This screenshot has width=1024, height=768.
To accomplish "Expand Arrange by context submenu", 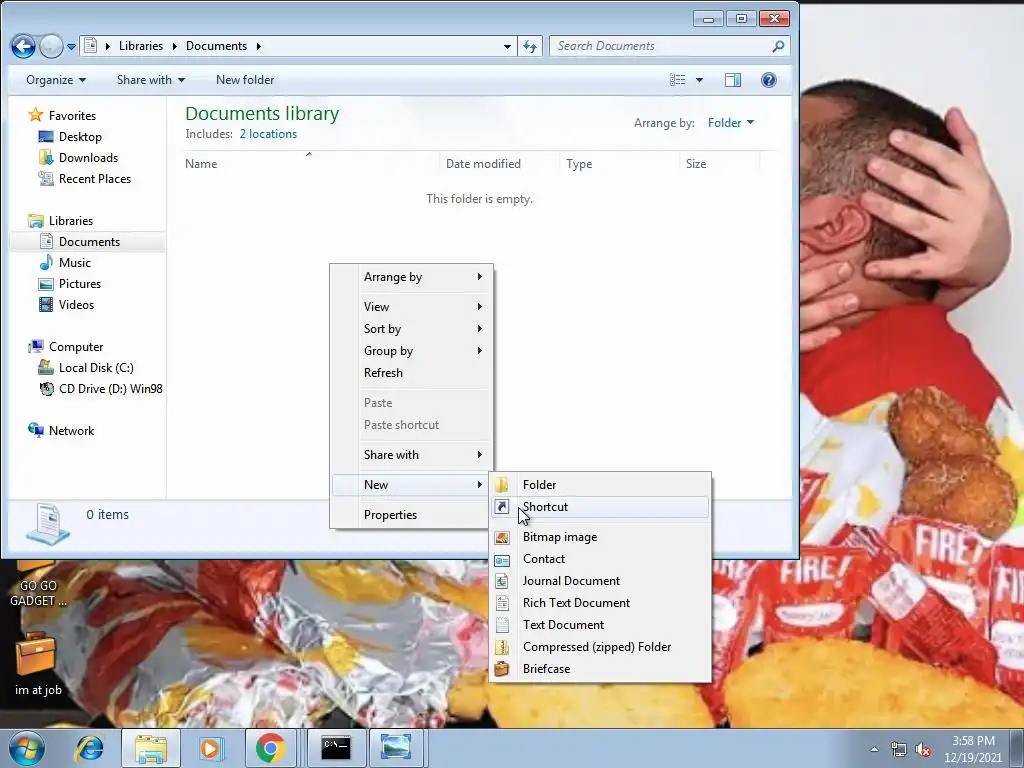I will click(411, 277).
